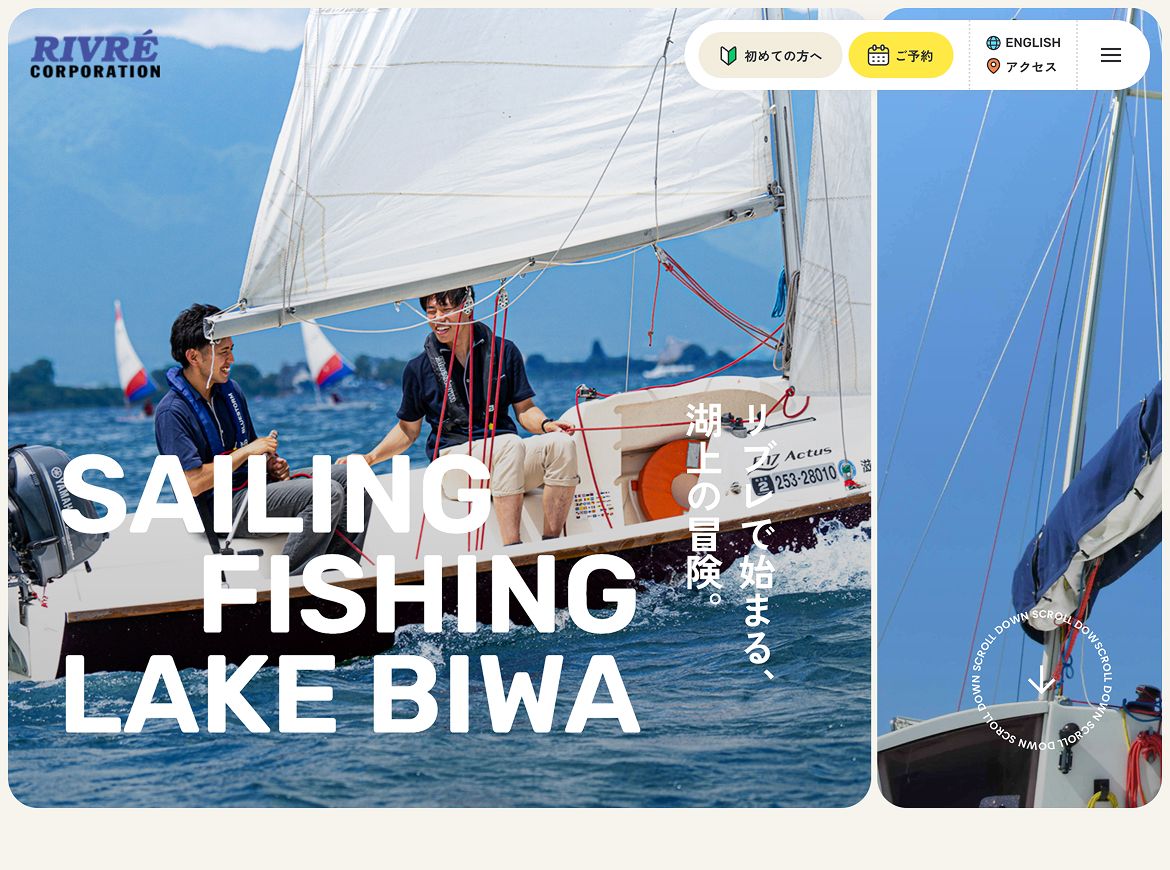Click the calendar icon in ご予約
Viewport: 1170px width, 870px height.
click(x=878, y=55)
